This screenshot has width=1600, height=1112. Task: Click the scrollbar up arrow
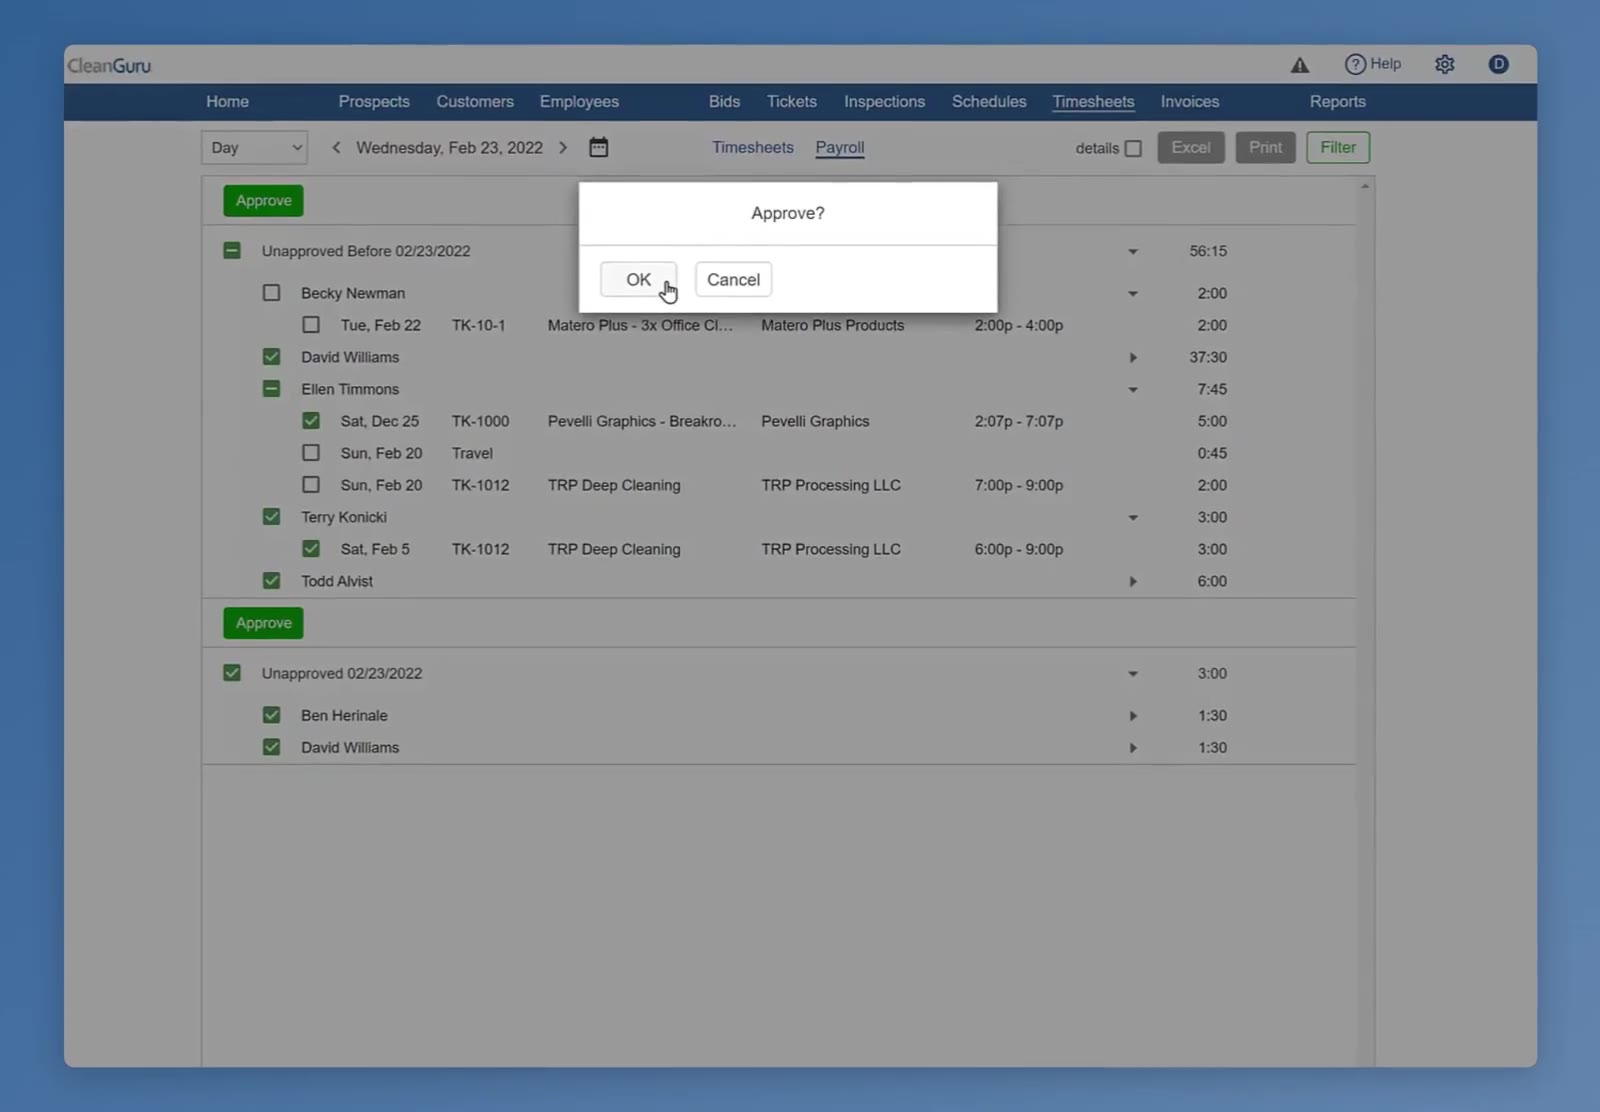(x=1365, y=186)
